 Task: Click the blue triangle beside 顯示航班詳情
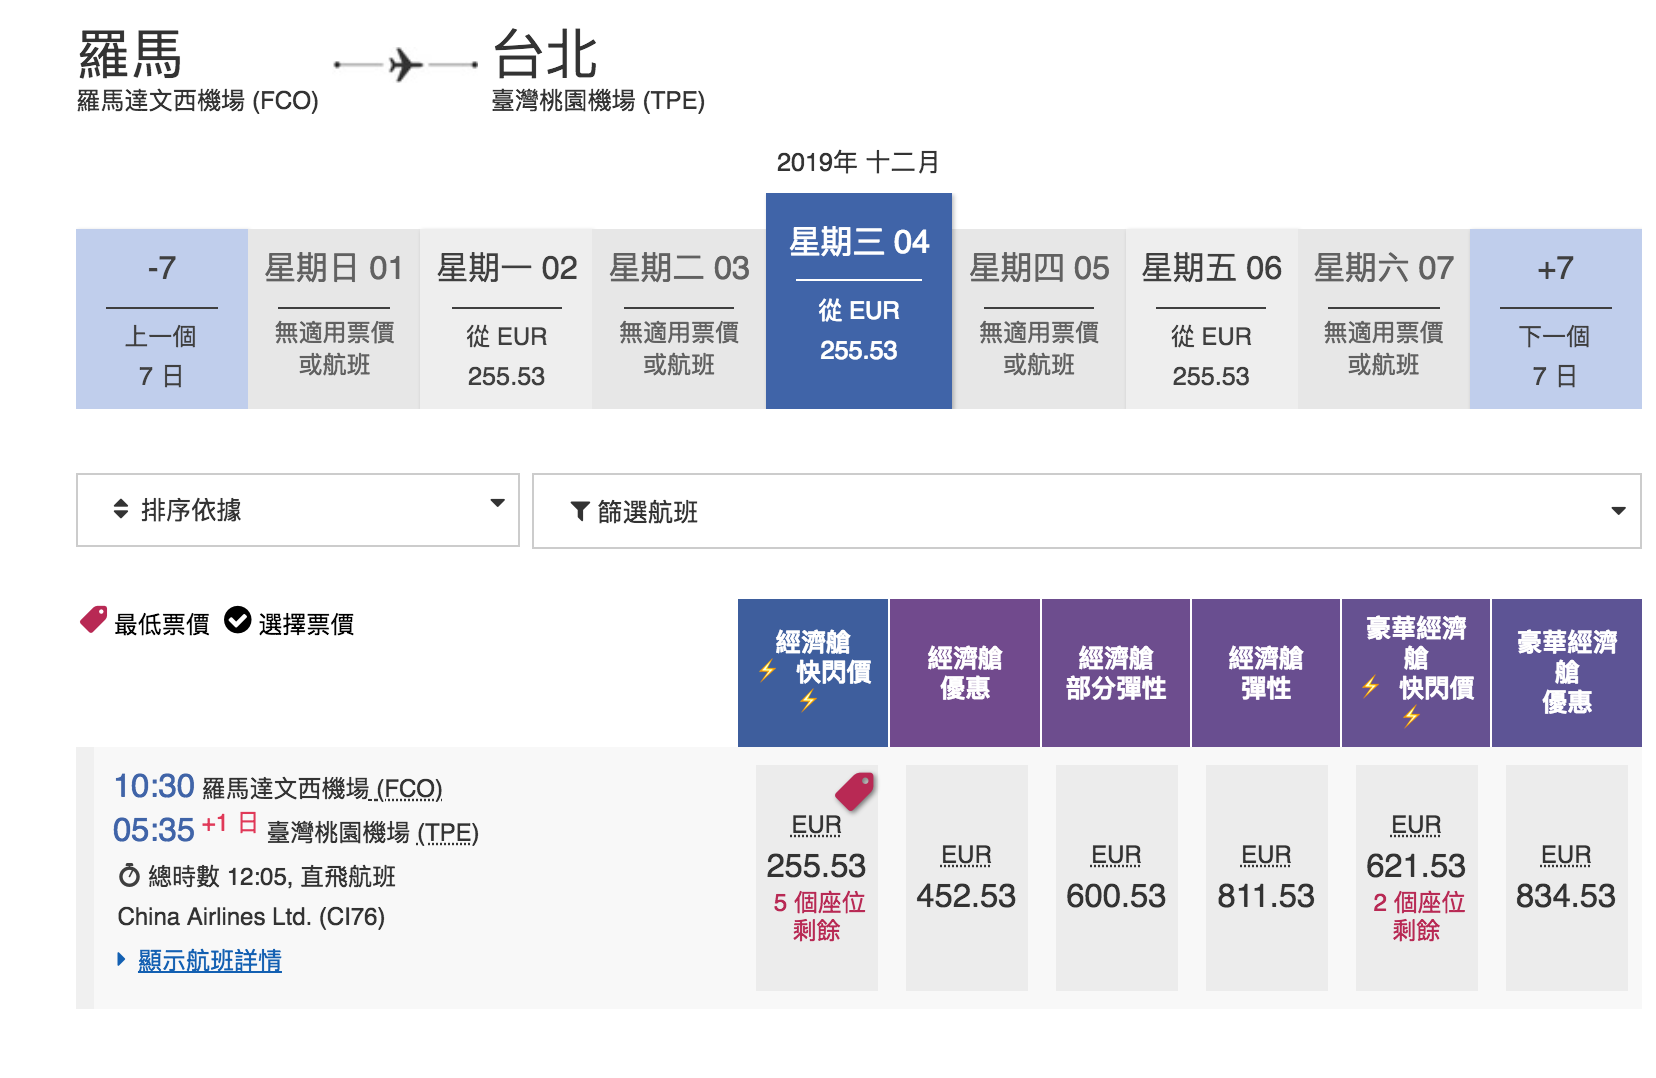tap(121, 959)
